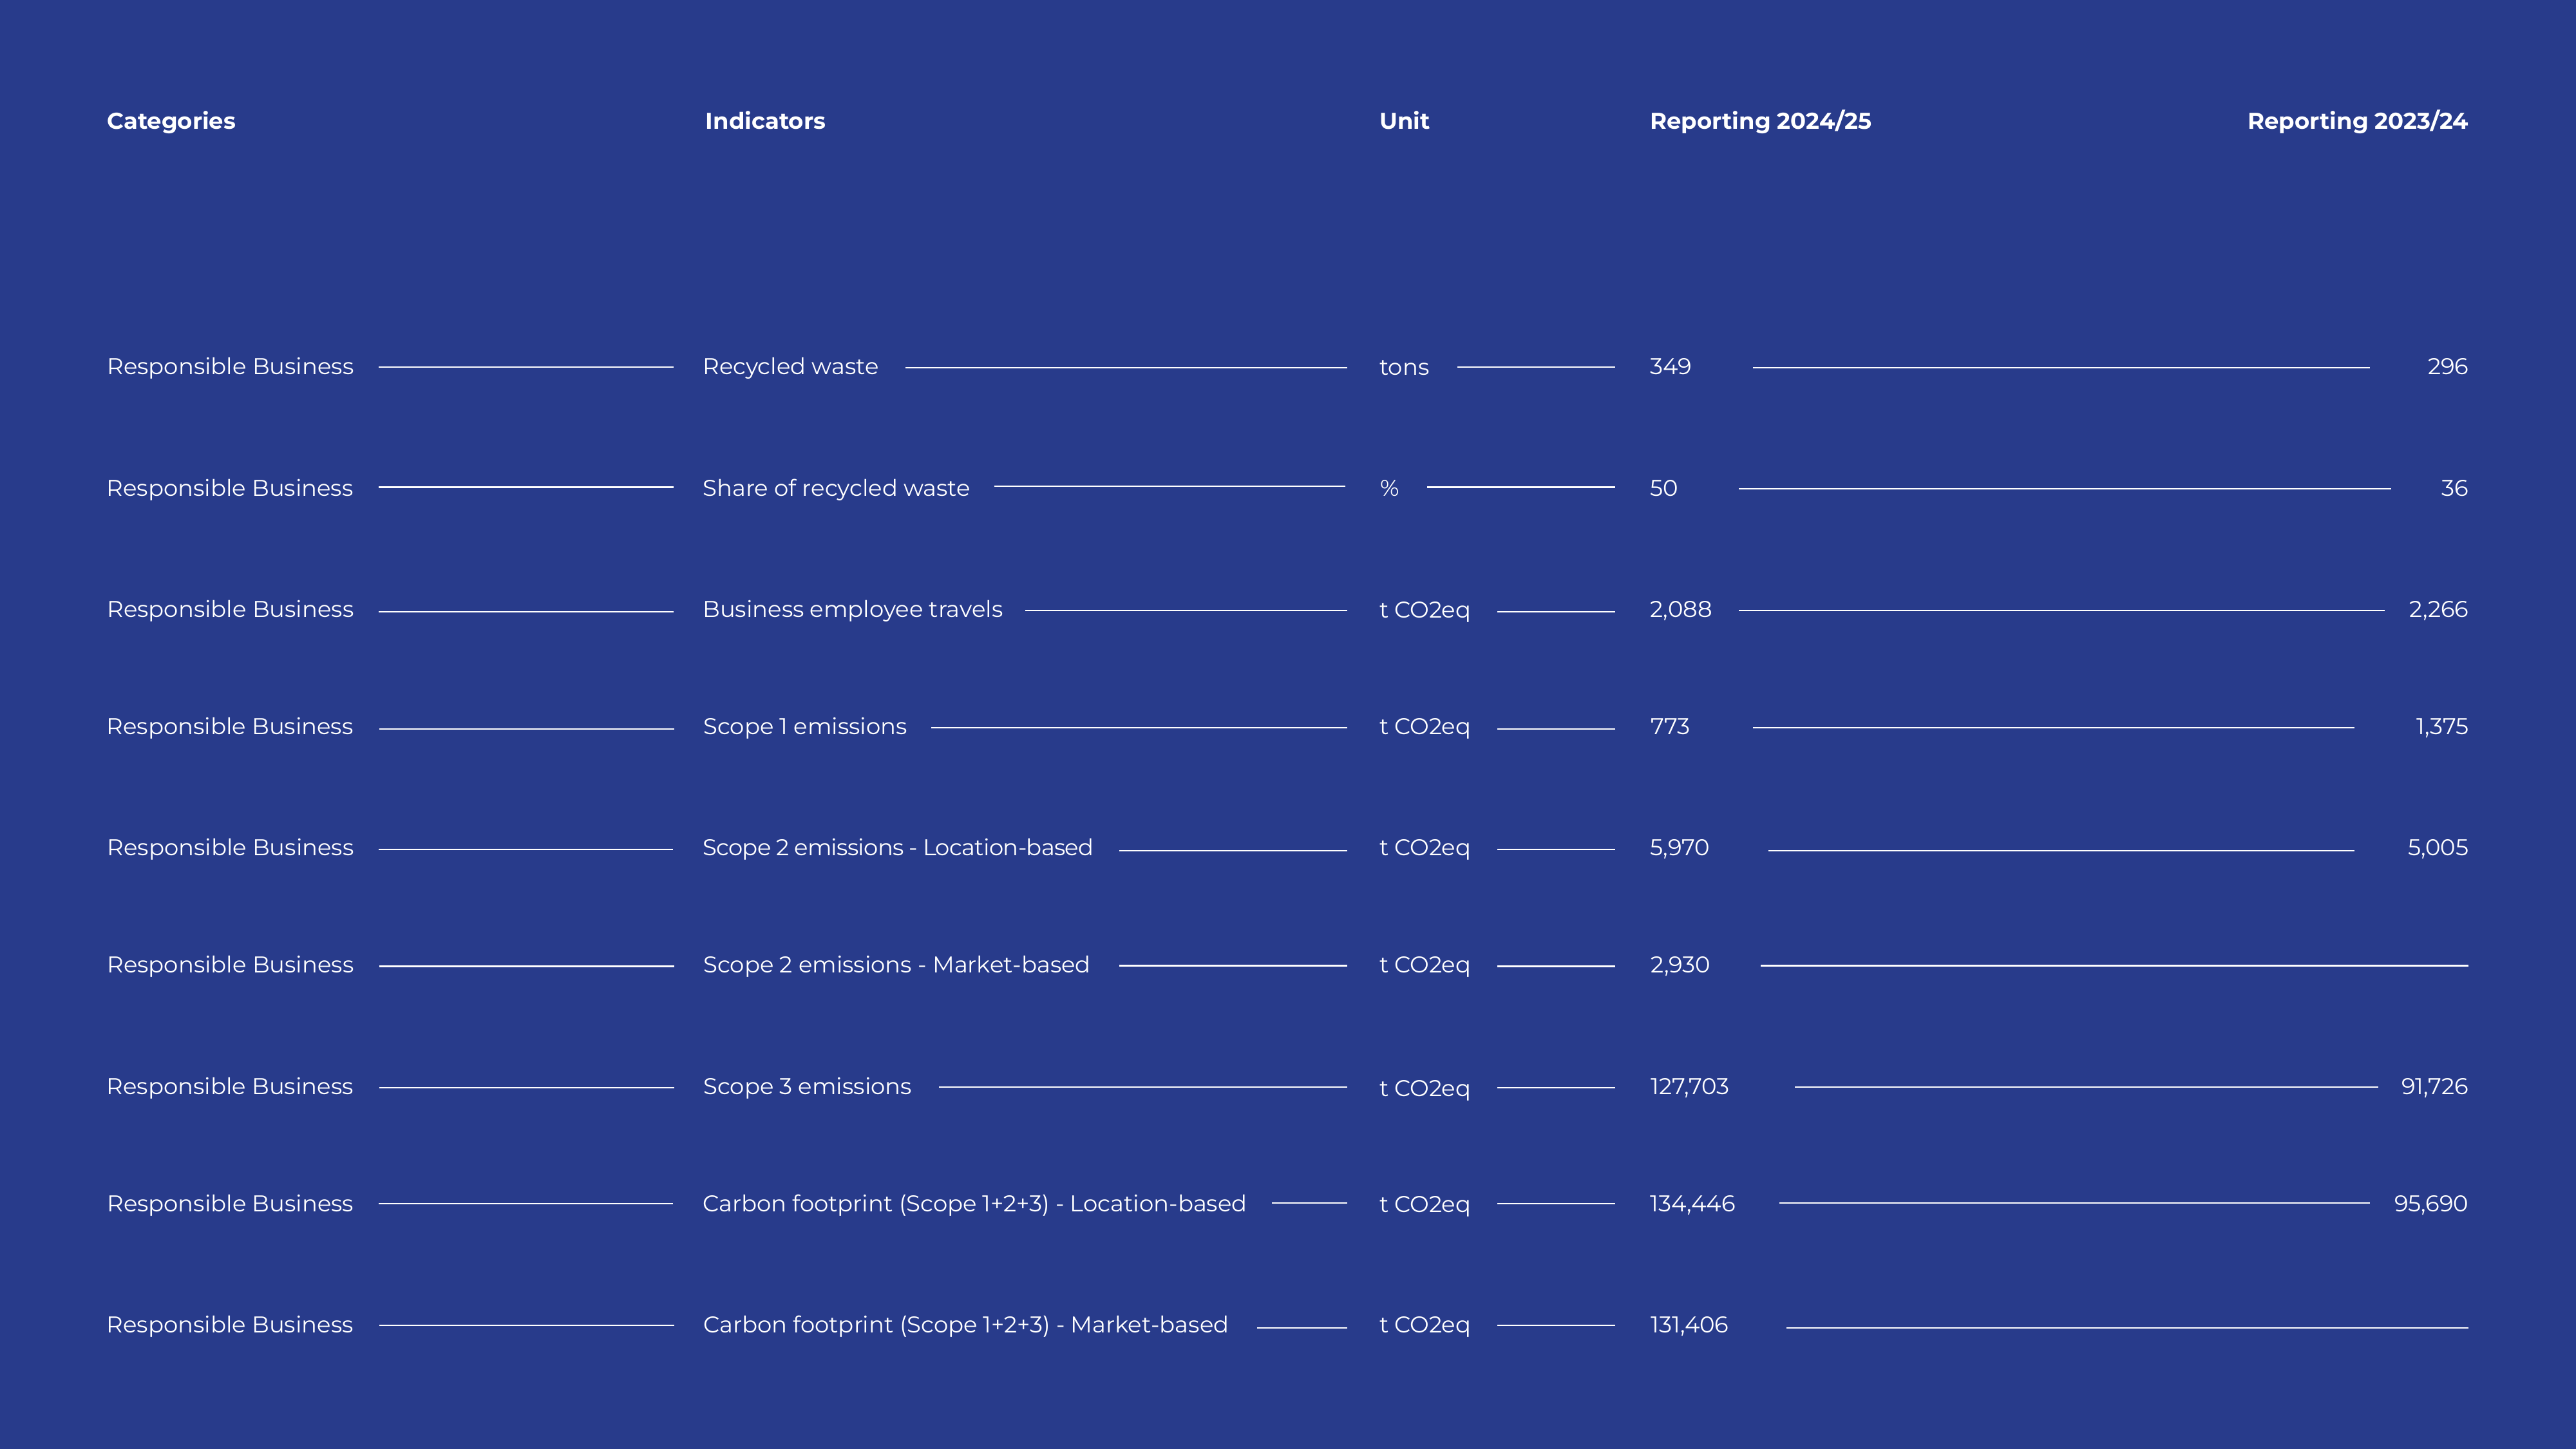Select the Scope 3 emissions indicator
The image size is (2576, 1449).
(x=807, y=1086)
